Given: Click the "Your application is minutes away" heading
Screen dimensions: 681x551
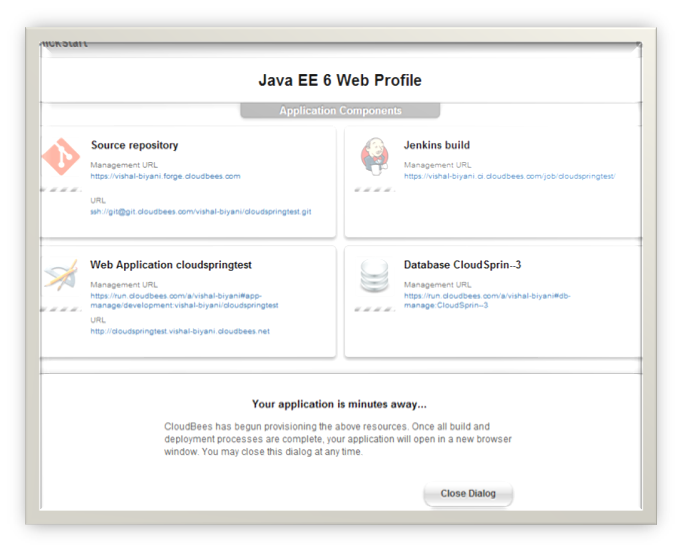Looking at the screenshot, I should [339, 404].
